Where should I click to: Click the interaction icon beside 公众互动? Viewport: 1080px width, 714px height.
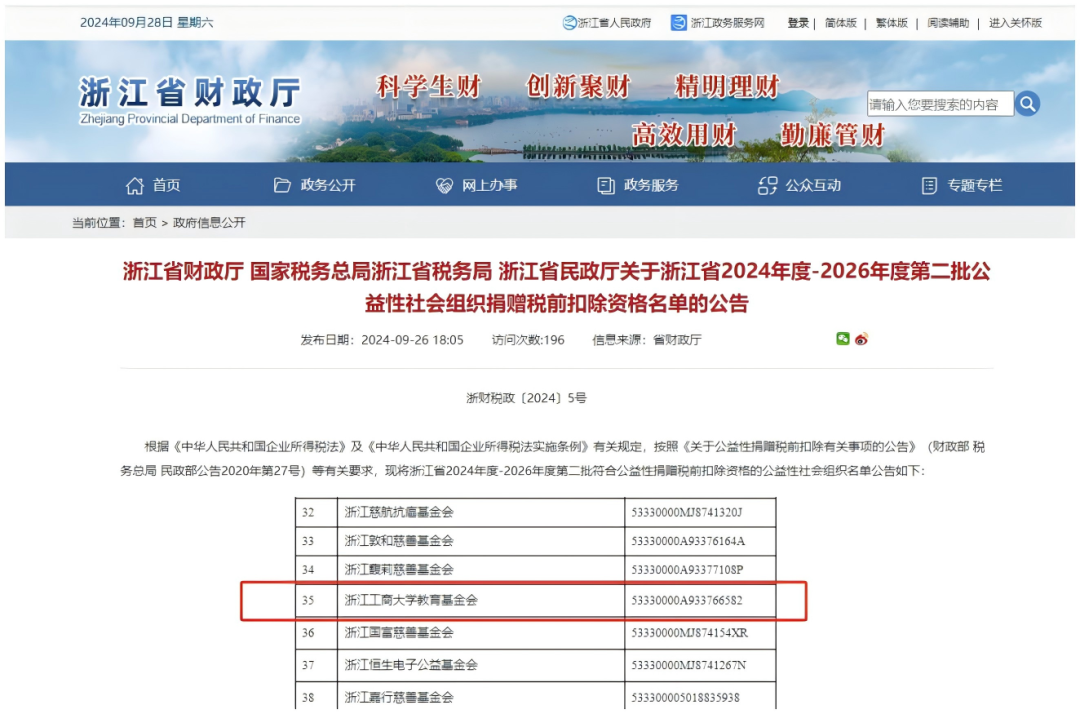[767, 185]
